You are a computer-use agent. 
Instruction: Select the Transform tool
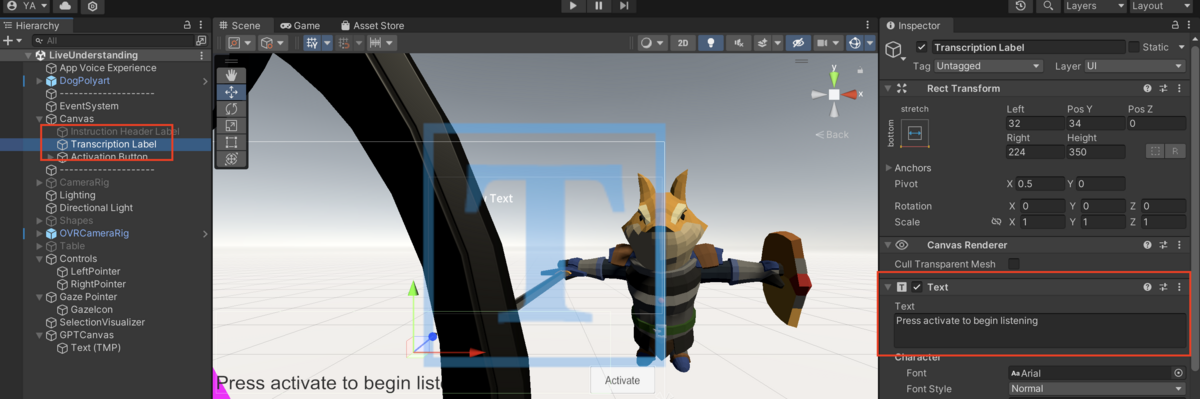coord(231,159)
